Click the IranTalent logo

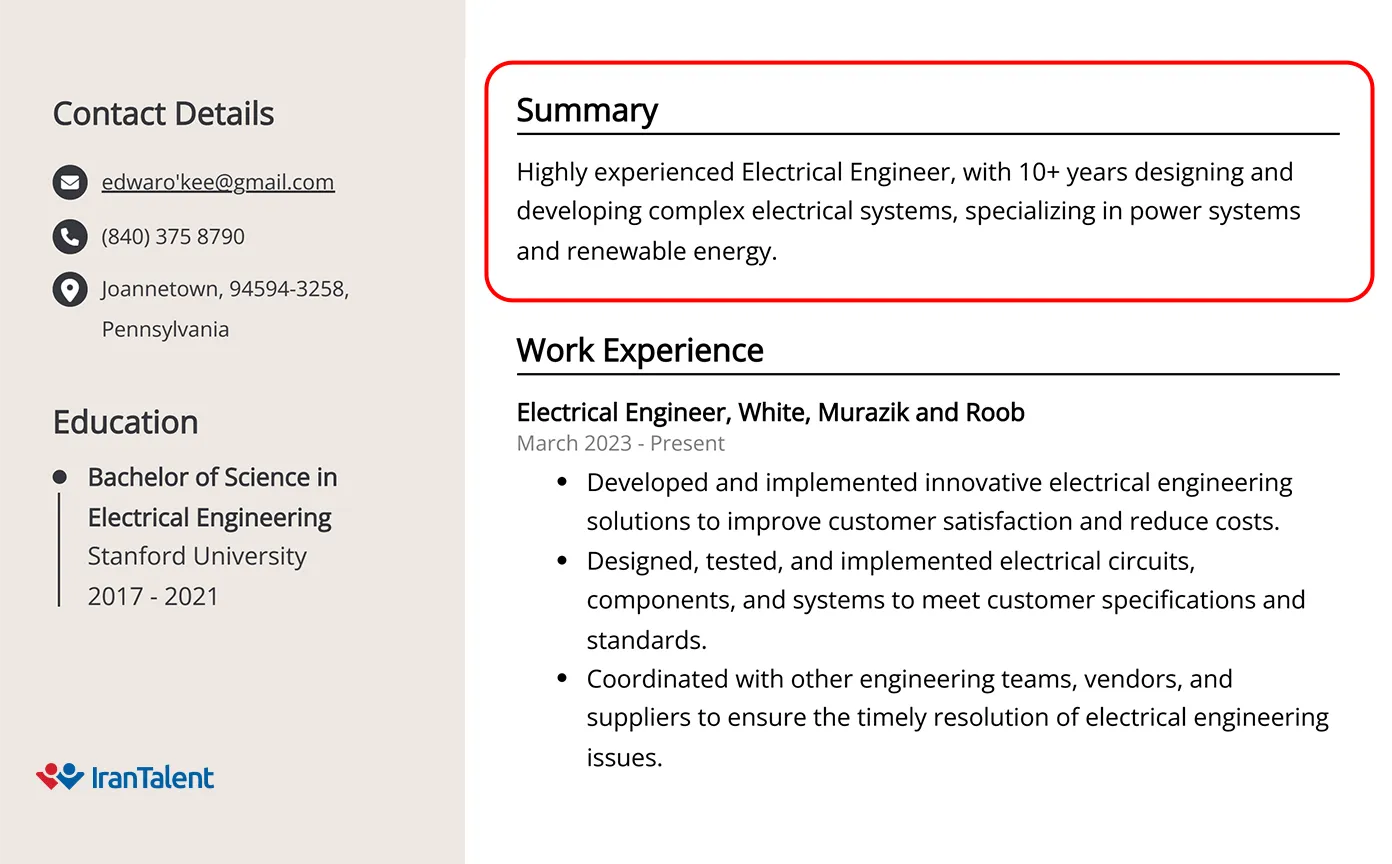(125, 777)
